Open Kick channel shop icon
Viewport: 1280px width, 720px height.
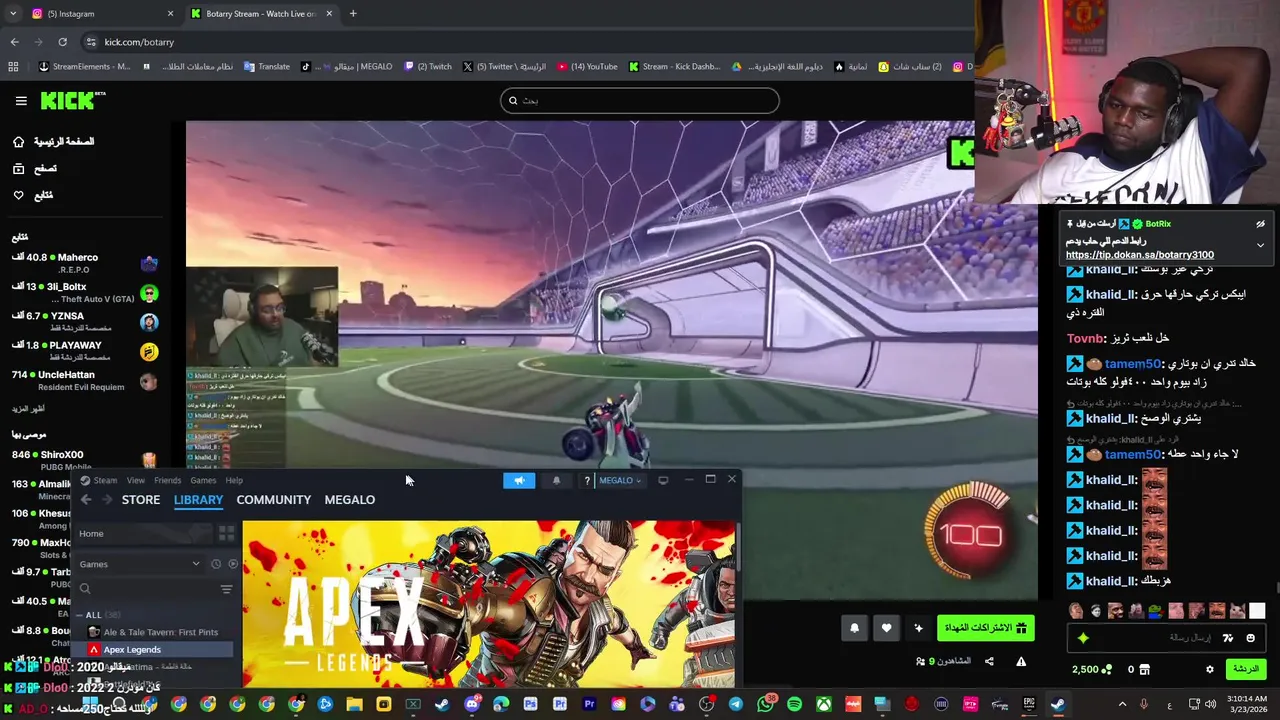[x=1145, y=669]
